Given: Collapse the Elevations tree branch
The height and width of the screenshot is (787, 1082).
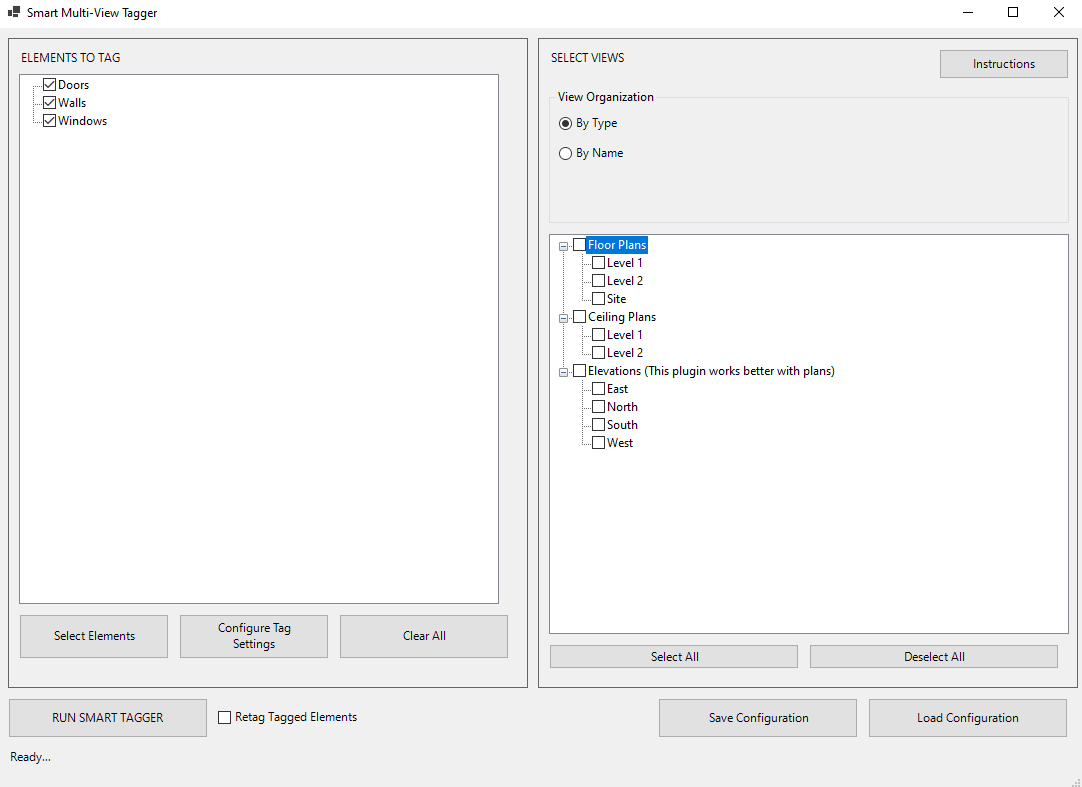Looking at the screenshot, I should pyautogui.click(x=563, y=370).
